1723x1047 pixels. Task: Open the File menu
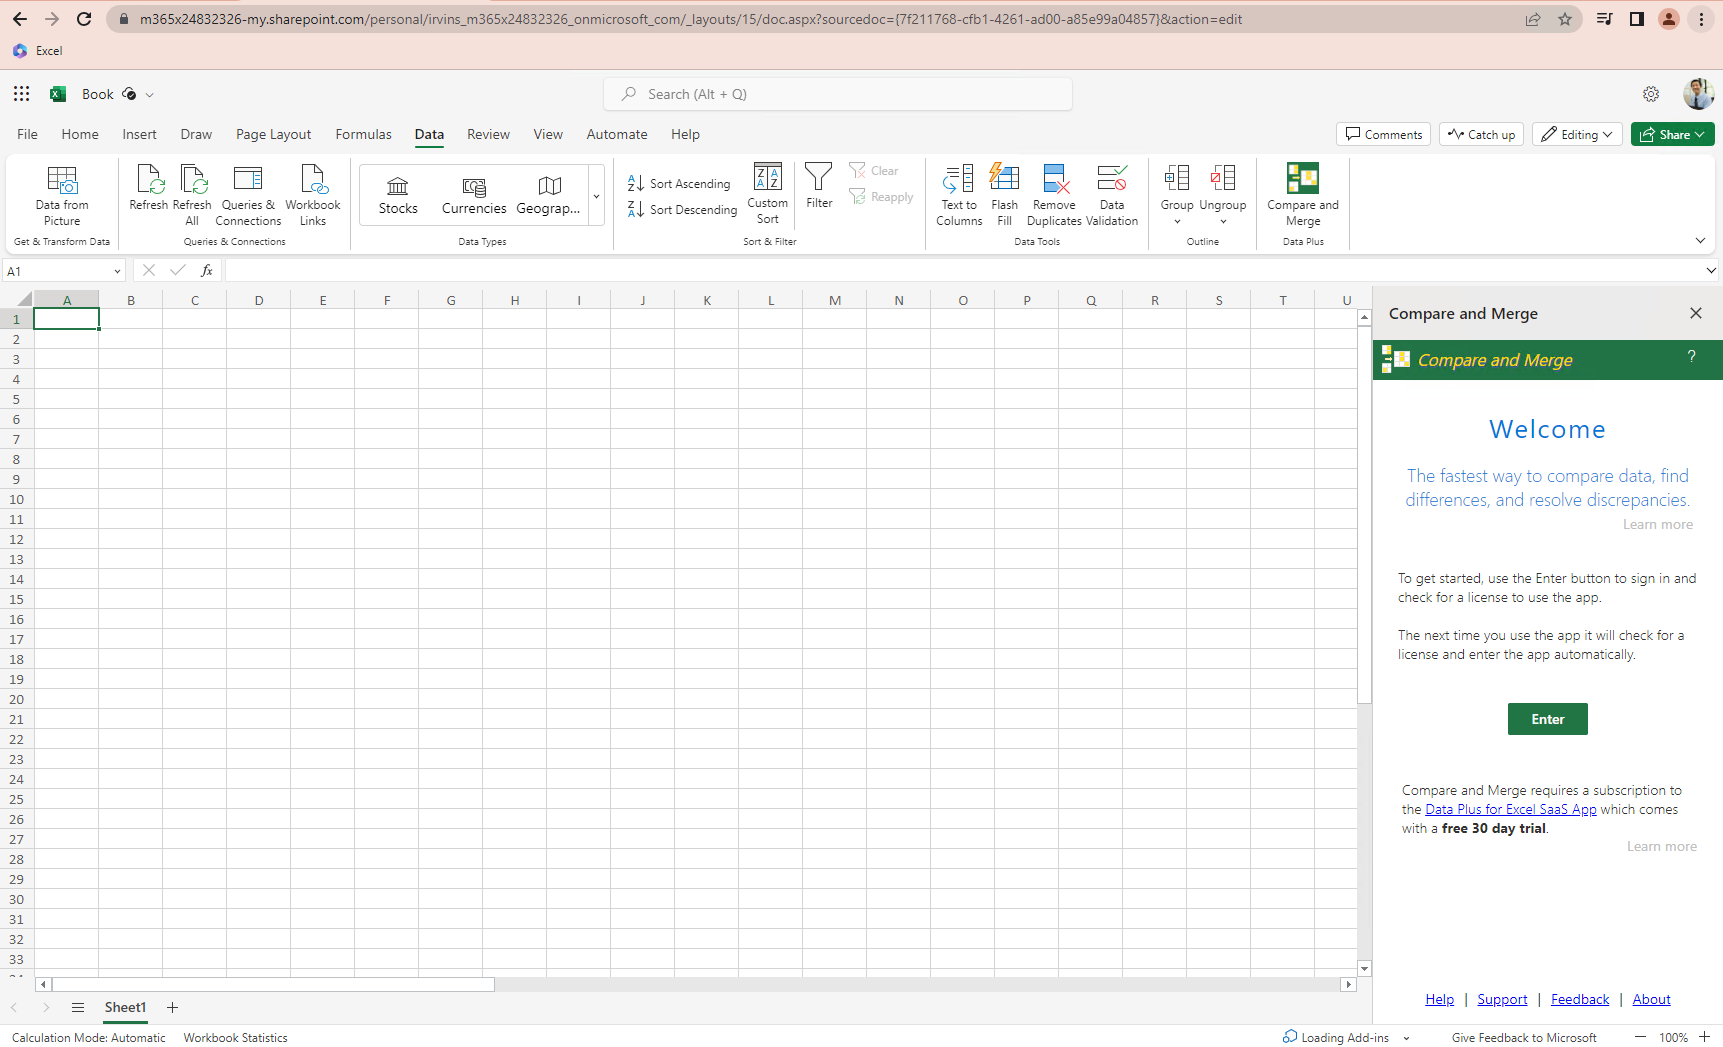27,134
